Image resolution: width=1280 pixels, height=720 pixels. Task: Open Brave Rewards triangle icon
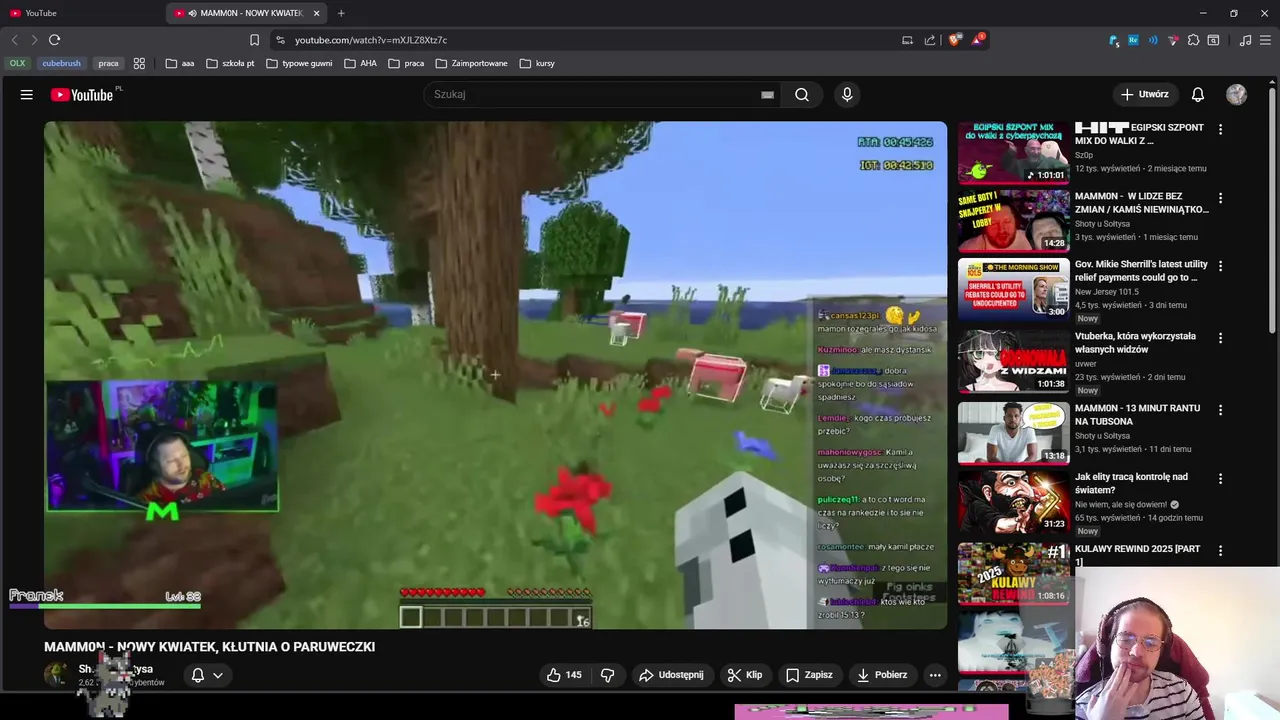pos(978,40)
